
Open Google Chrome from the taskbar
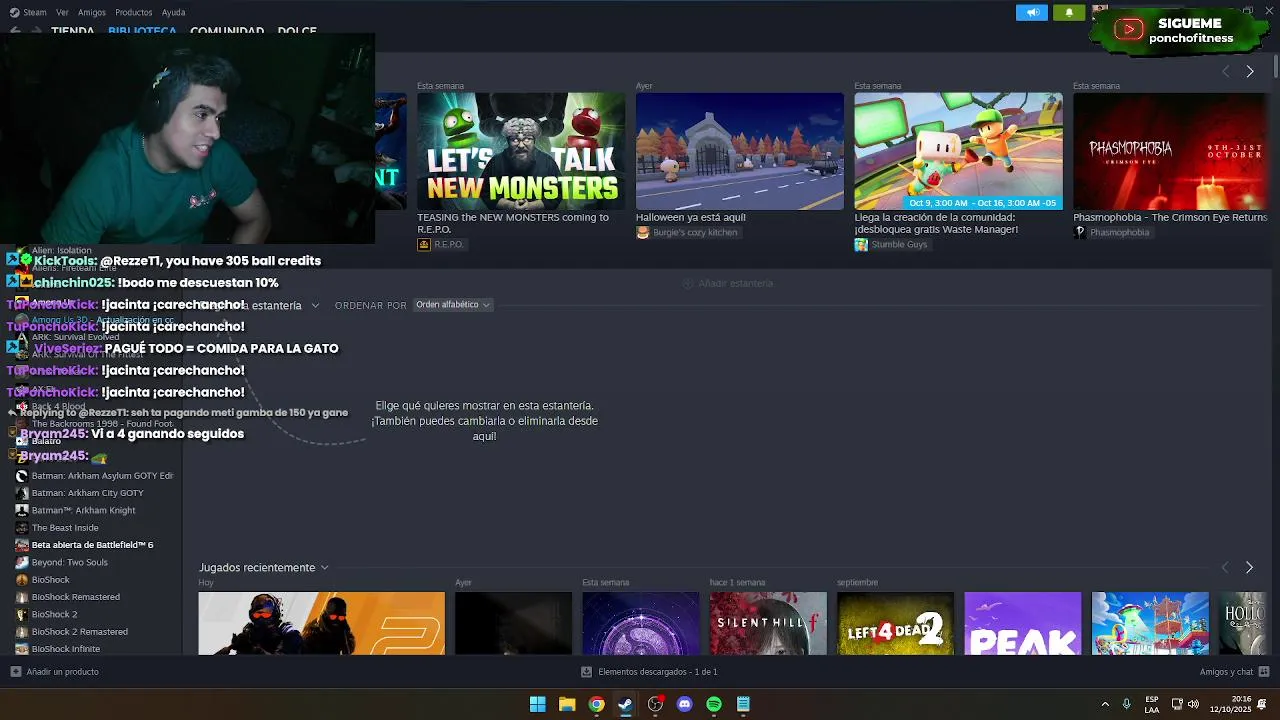point(596,704)
